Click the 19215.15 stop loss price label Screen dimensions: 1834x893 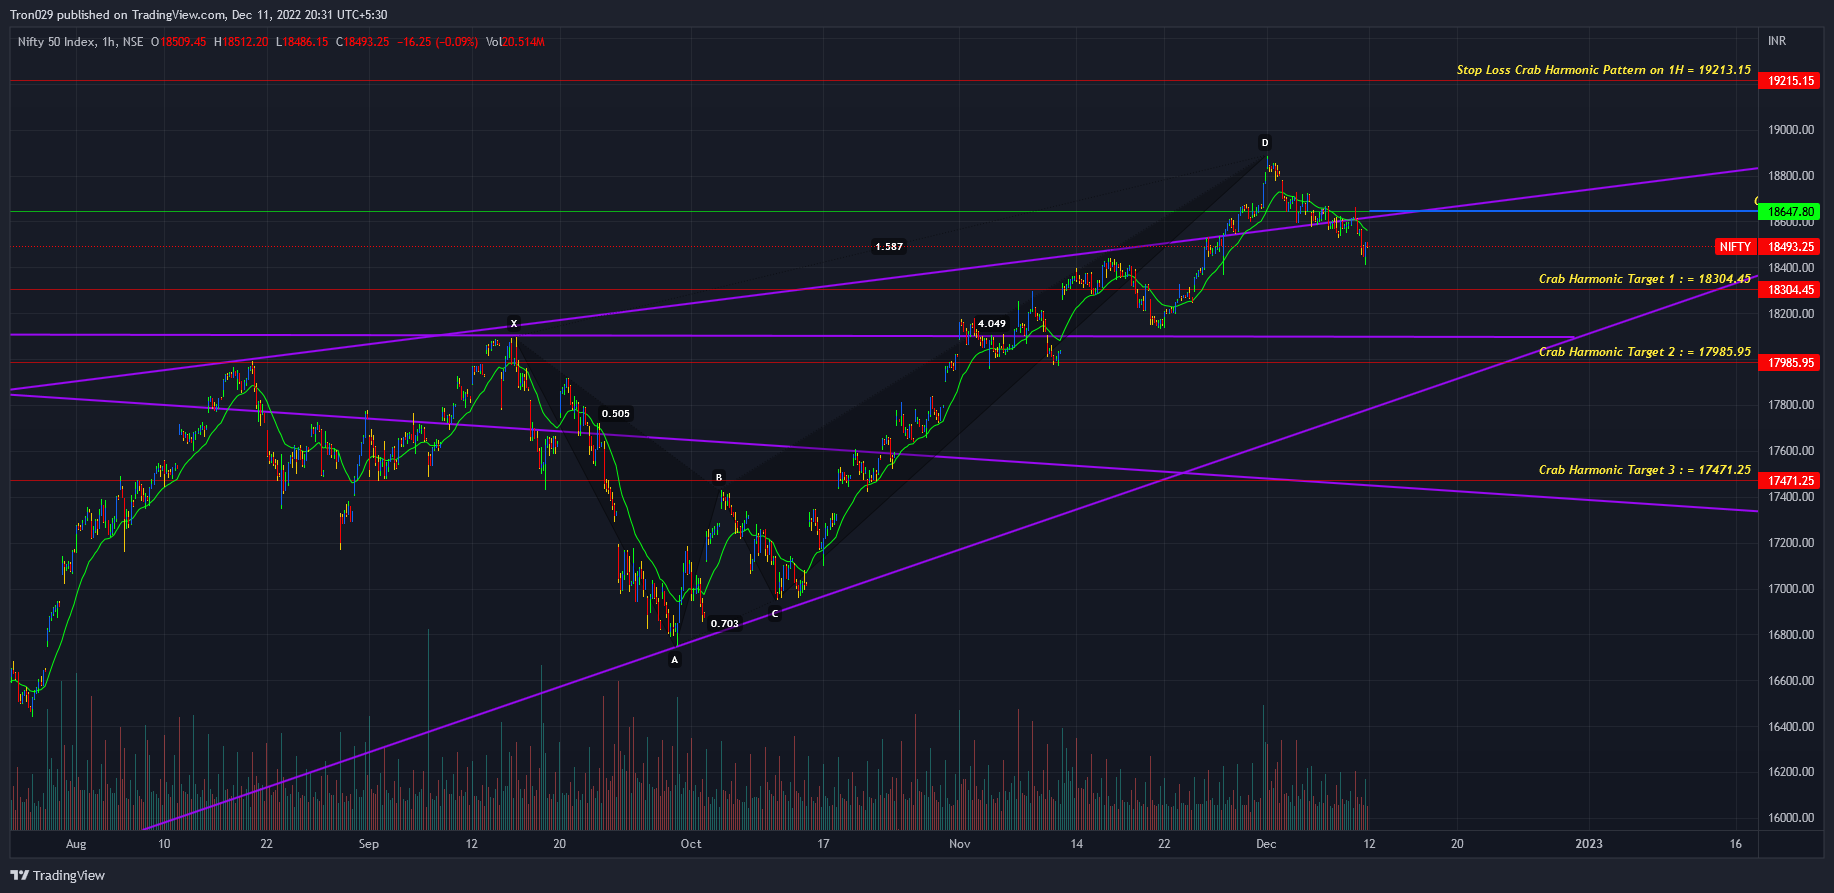tap(1789, 81)
